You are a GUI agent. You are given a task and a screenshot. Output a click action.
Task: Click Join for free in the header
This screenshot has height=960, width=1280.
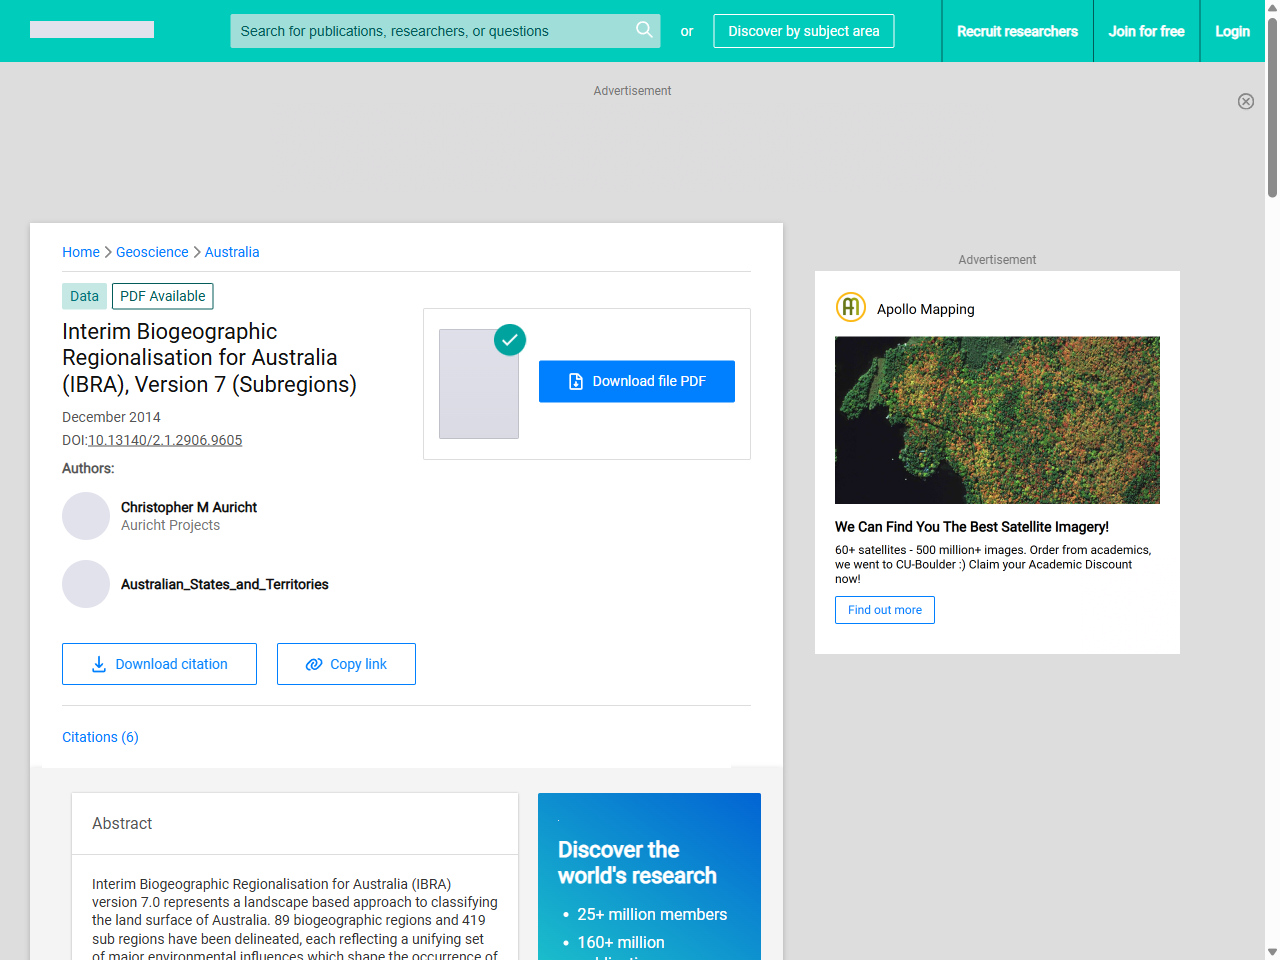tap(1146, 31)
